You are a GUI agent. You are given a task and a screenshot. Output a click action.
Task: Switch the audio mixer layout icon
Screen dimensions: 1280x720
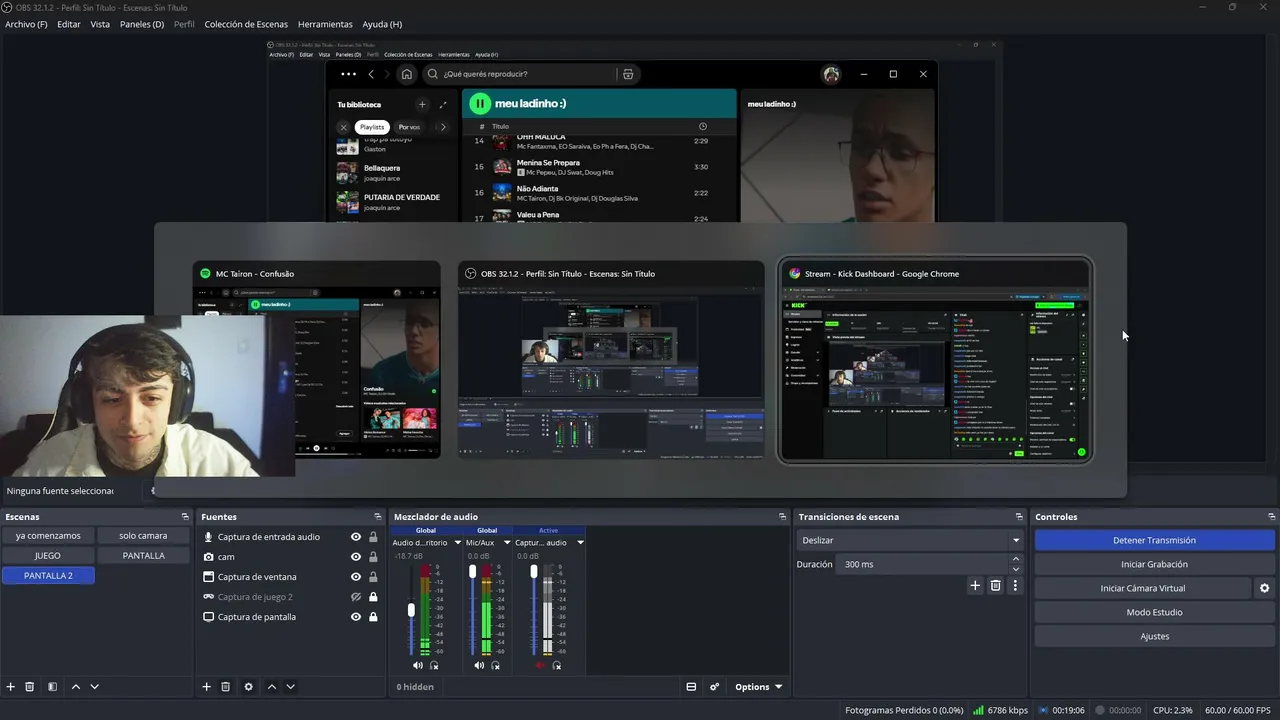[691, 687]
